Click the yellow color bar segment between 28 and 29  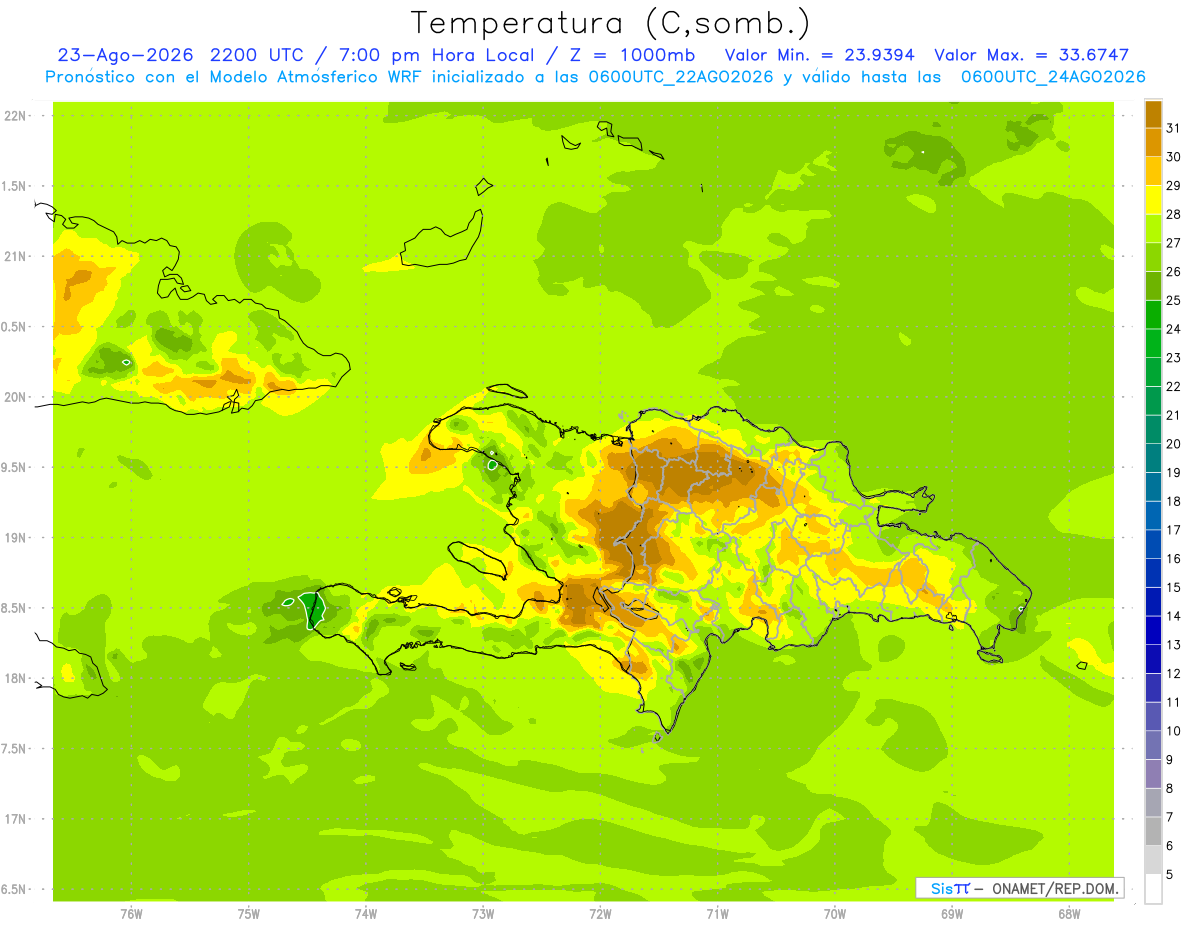pyautogui.click(x=1153, y=200)
